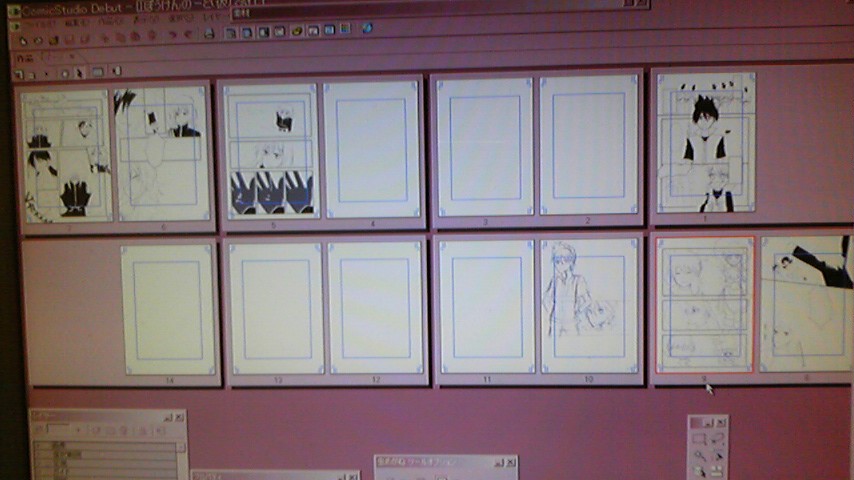Image resolution: width=854 pixels, height=480 pixels.
Task: Select the page 6 sketch thumbnail
Action: point(162,154)
